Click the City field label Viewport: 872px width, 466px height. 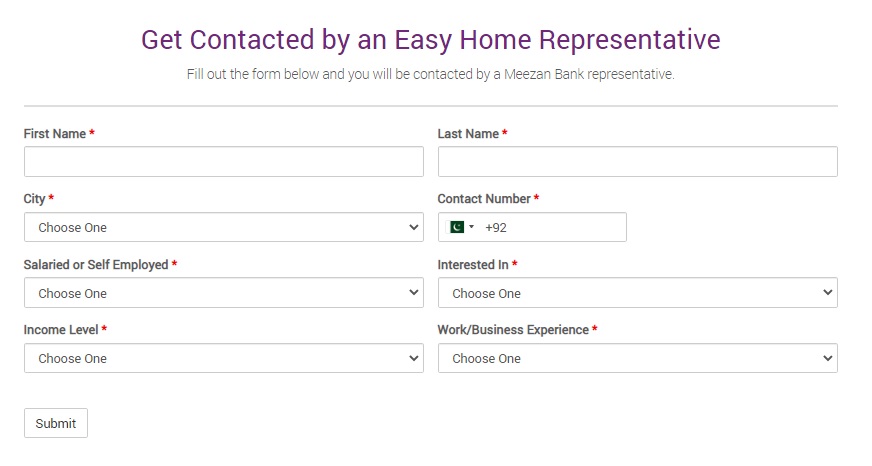point(35,199)
